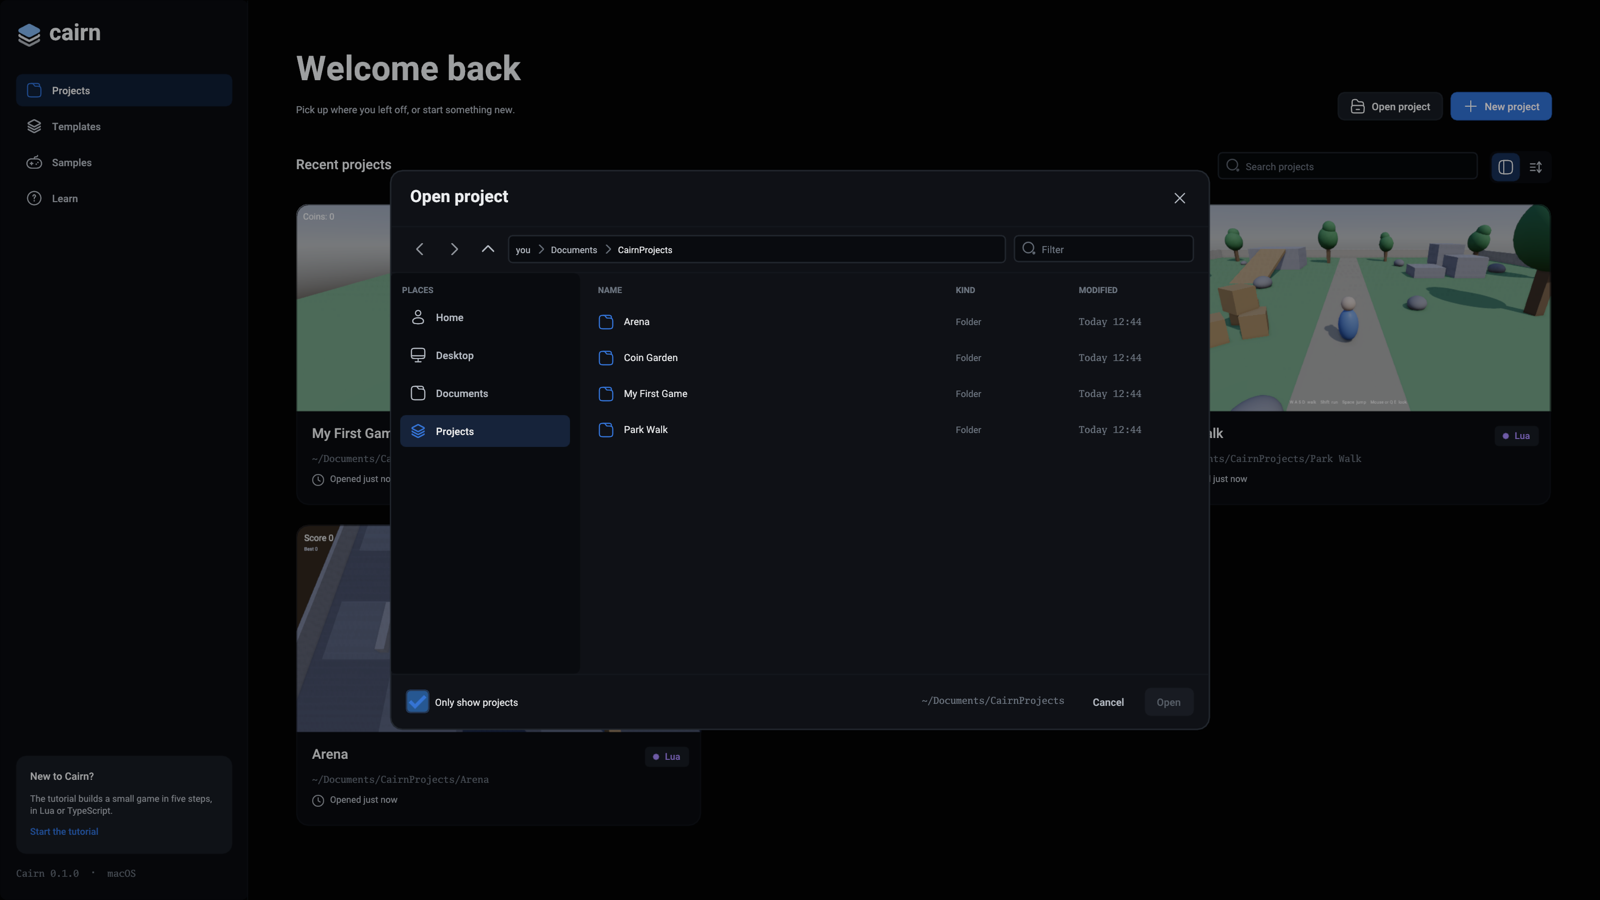Click the New project button
Screen dimensions: 1600x900
tap(1501, 106)
